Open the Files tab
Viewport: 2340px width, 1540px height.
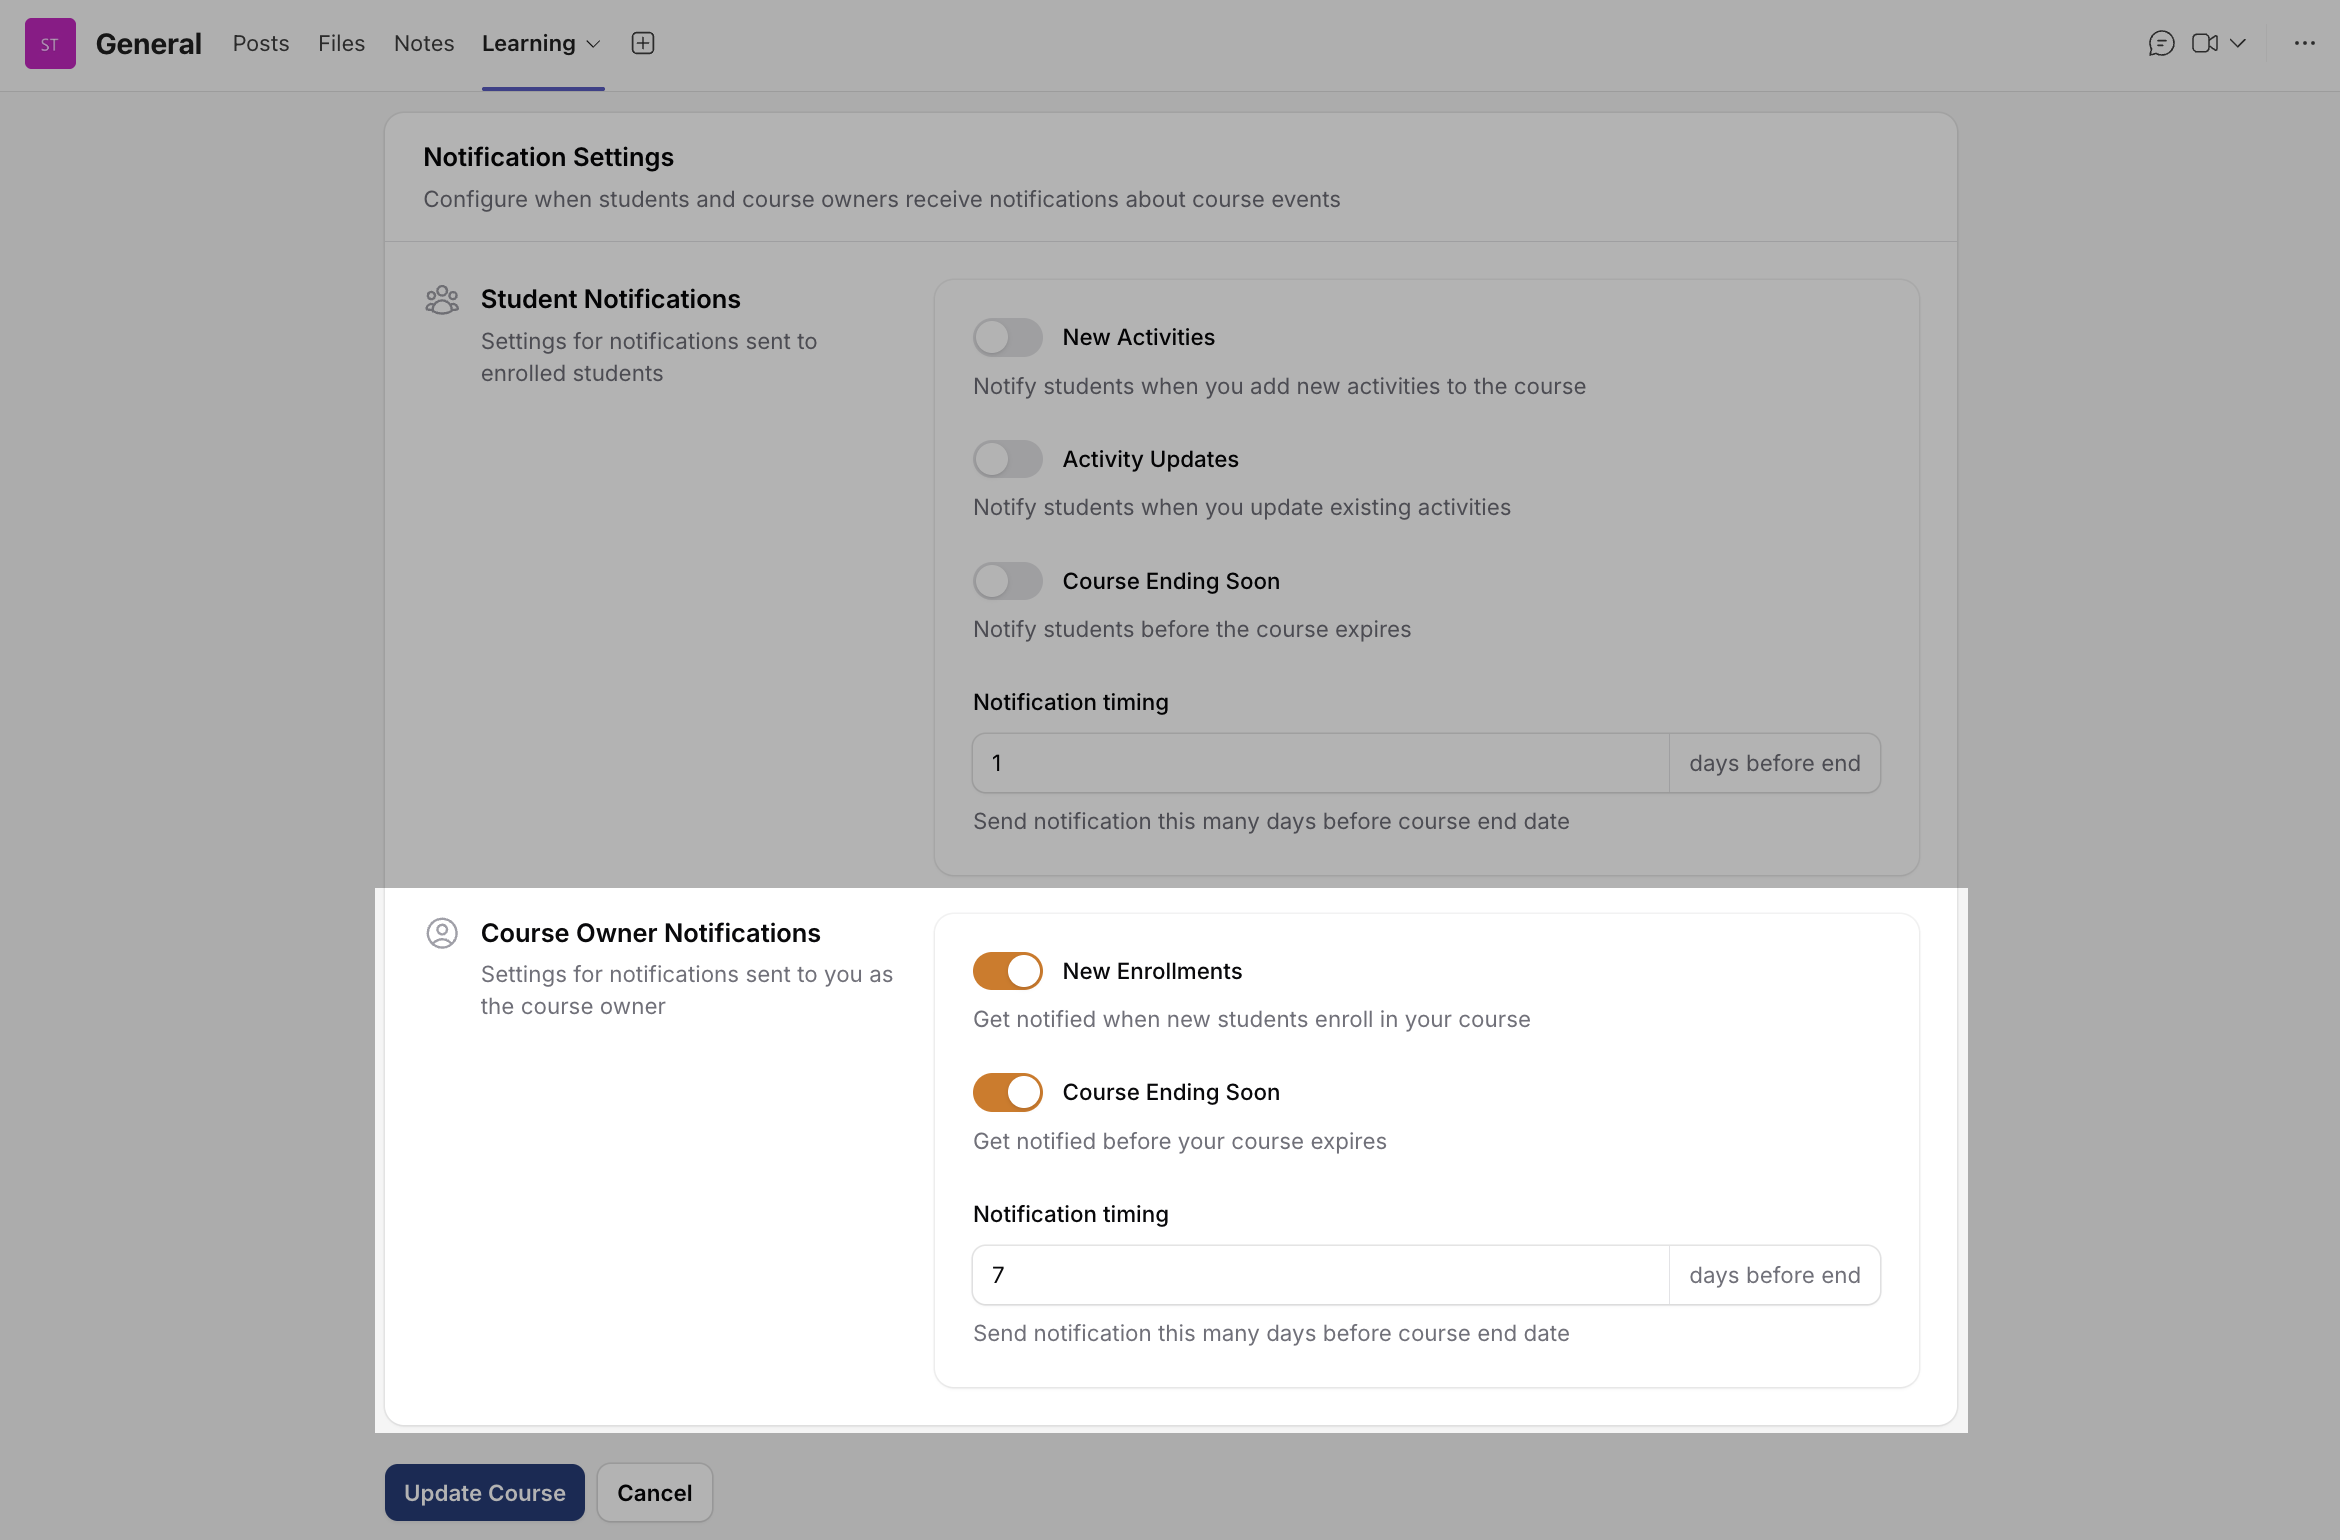point(341,43)
